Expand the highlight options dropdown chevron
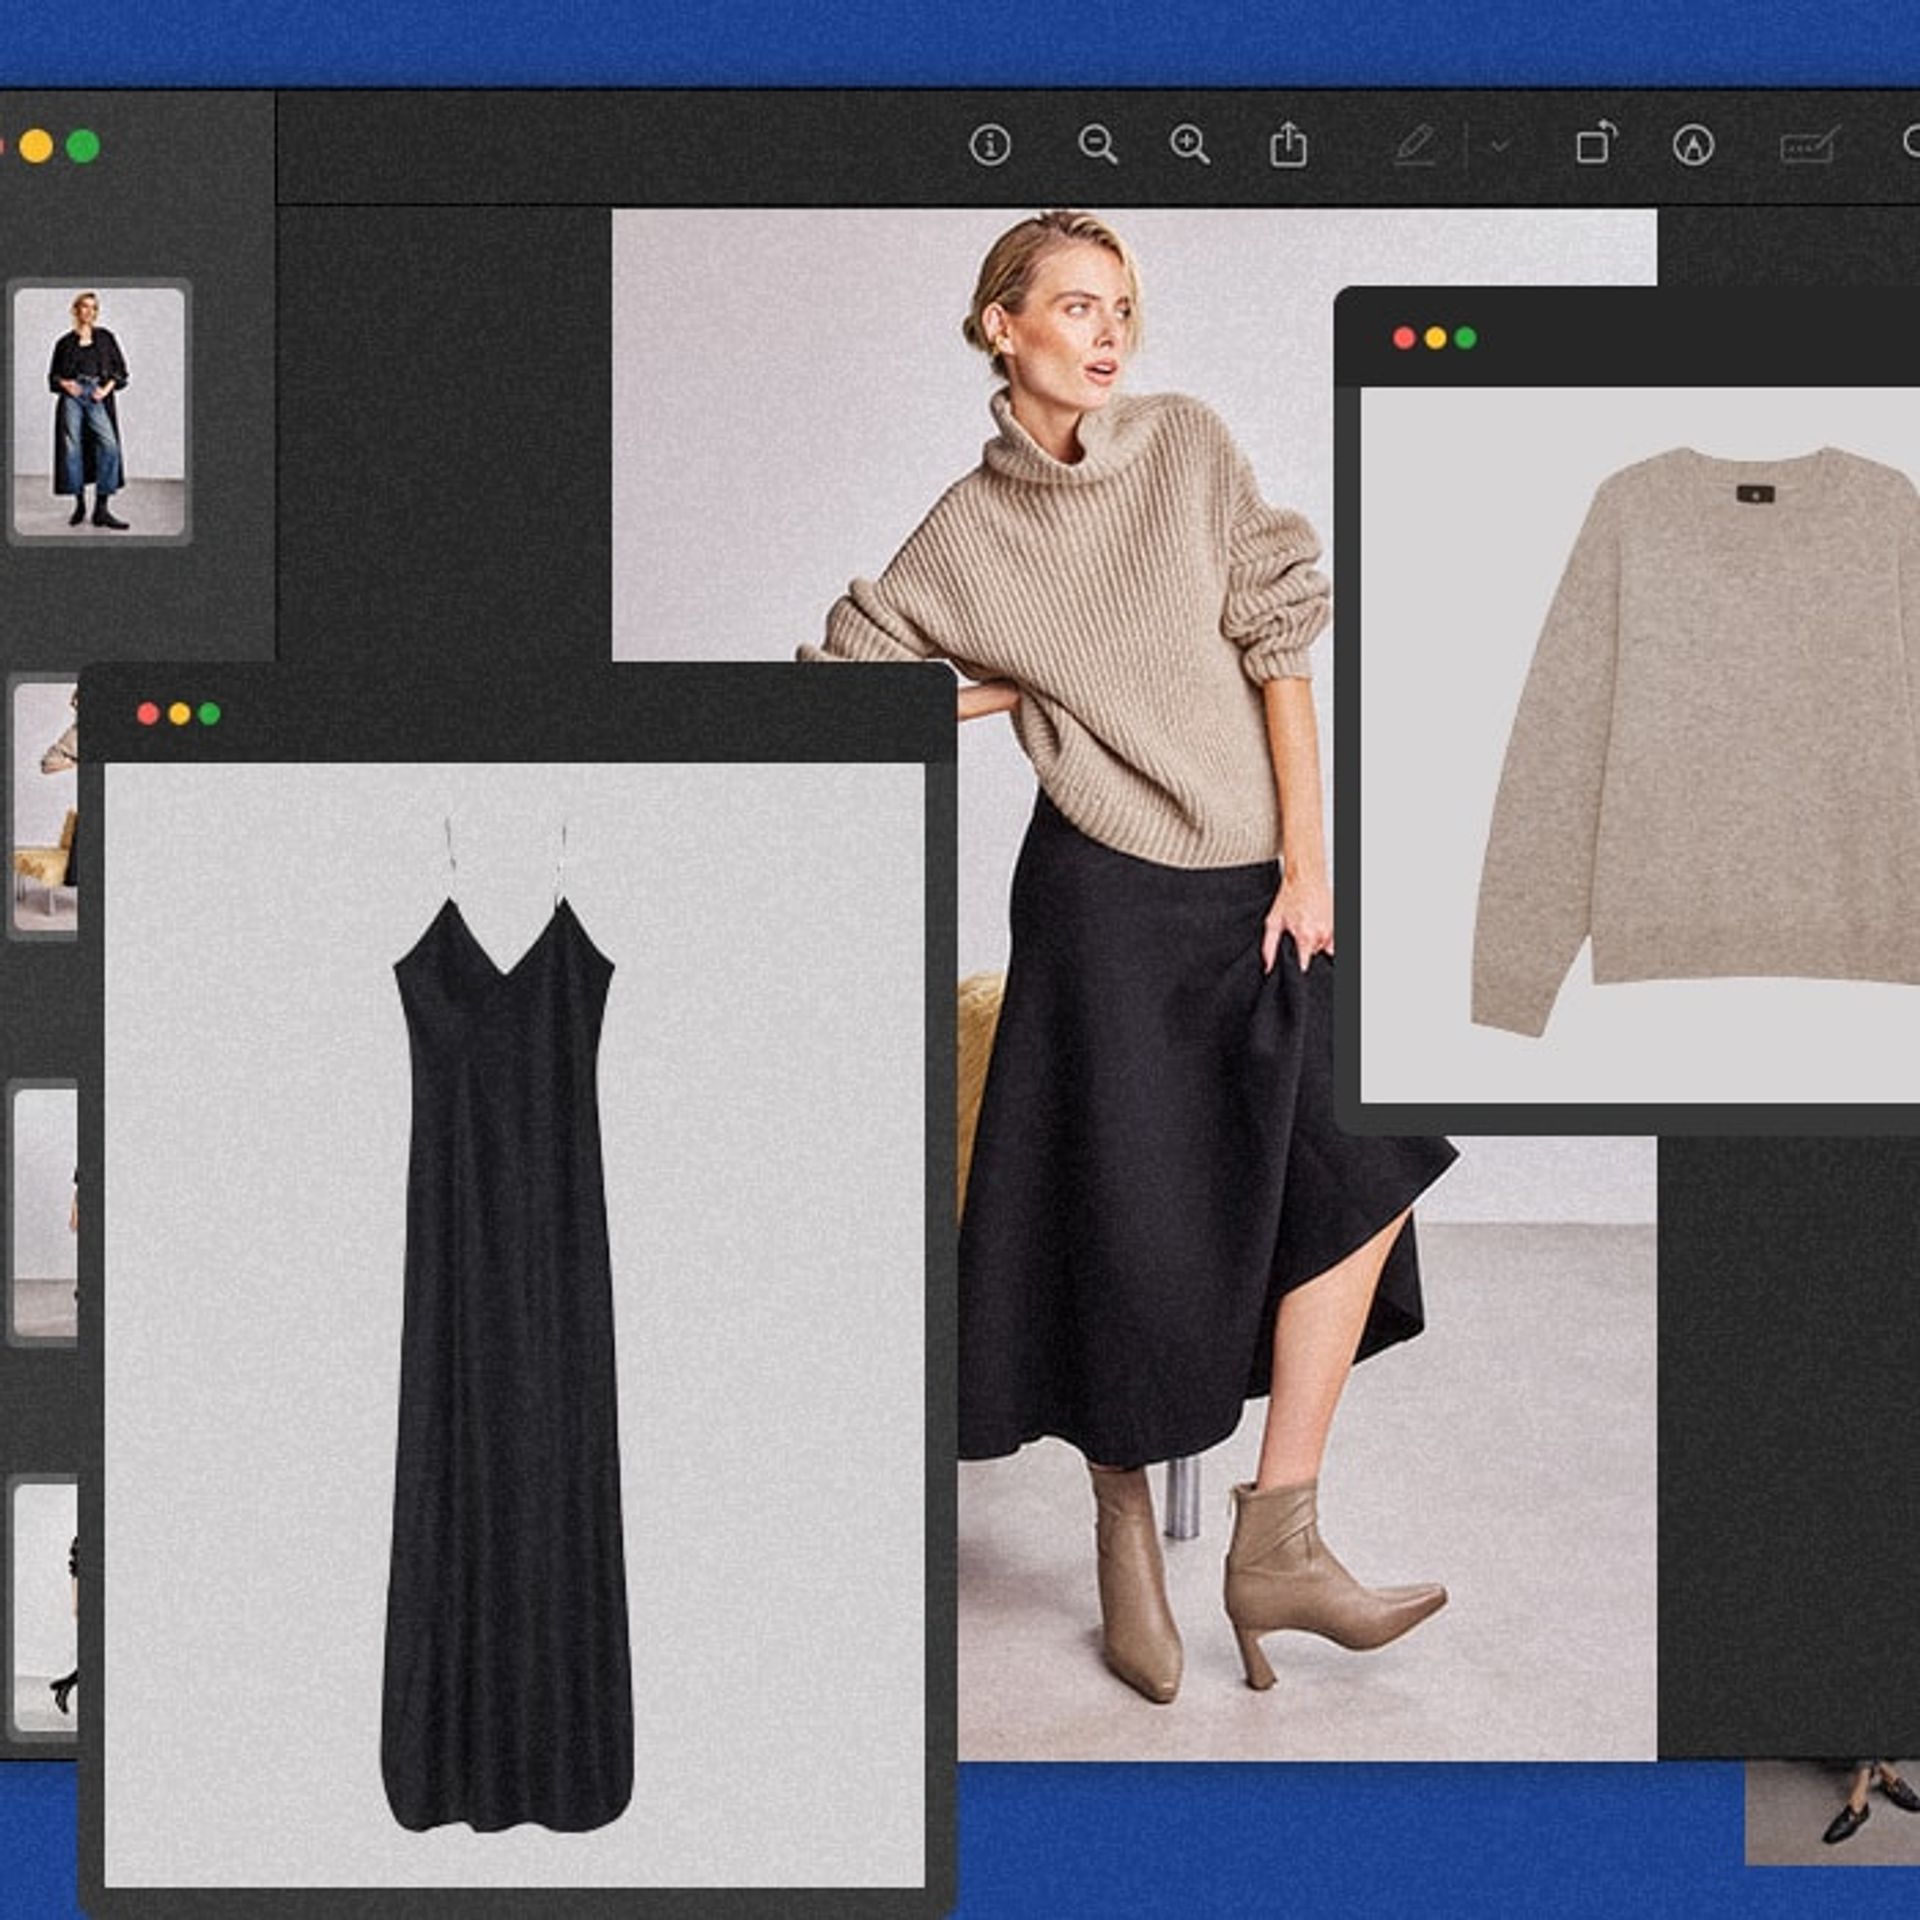The width and height of the screenshot is (1920, 1920). coord(1499,146)
